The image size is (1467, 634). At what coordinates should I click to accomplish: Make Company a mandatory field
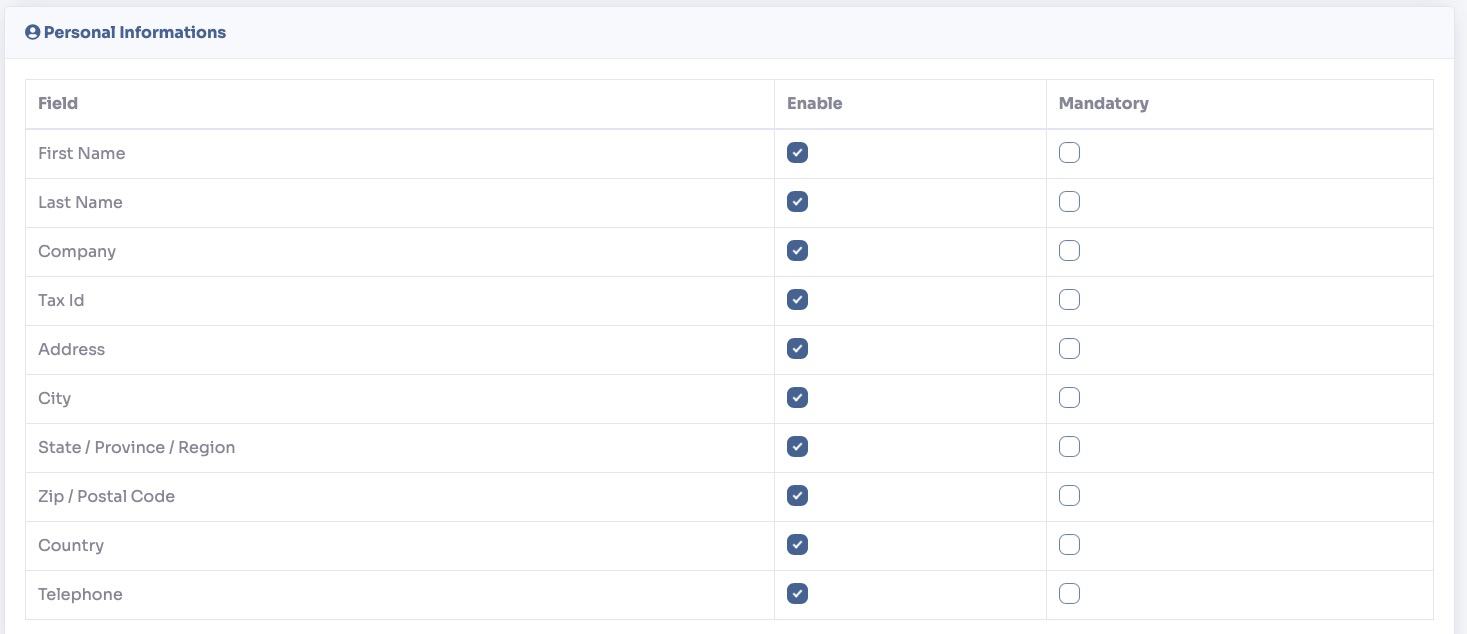click(1069, 250)
